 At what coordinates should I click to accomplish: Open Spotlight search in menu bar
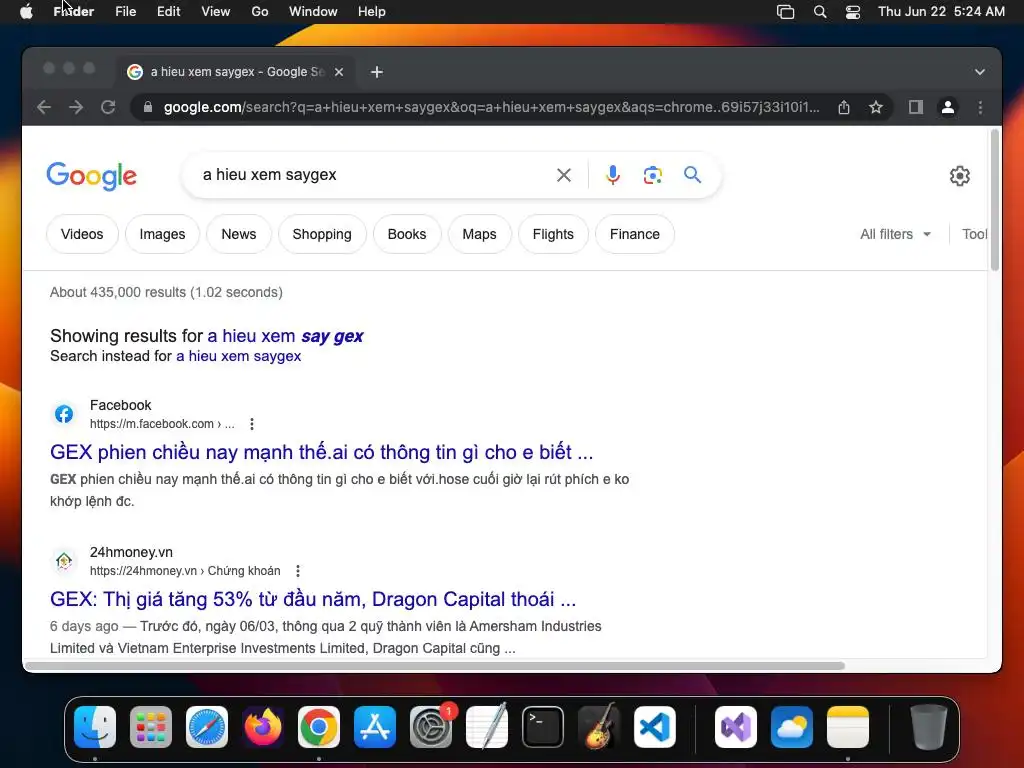820,12
